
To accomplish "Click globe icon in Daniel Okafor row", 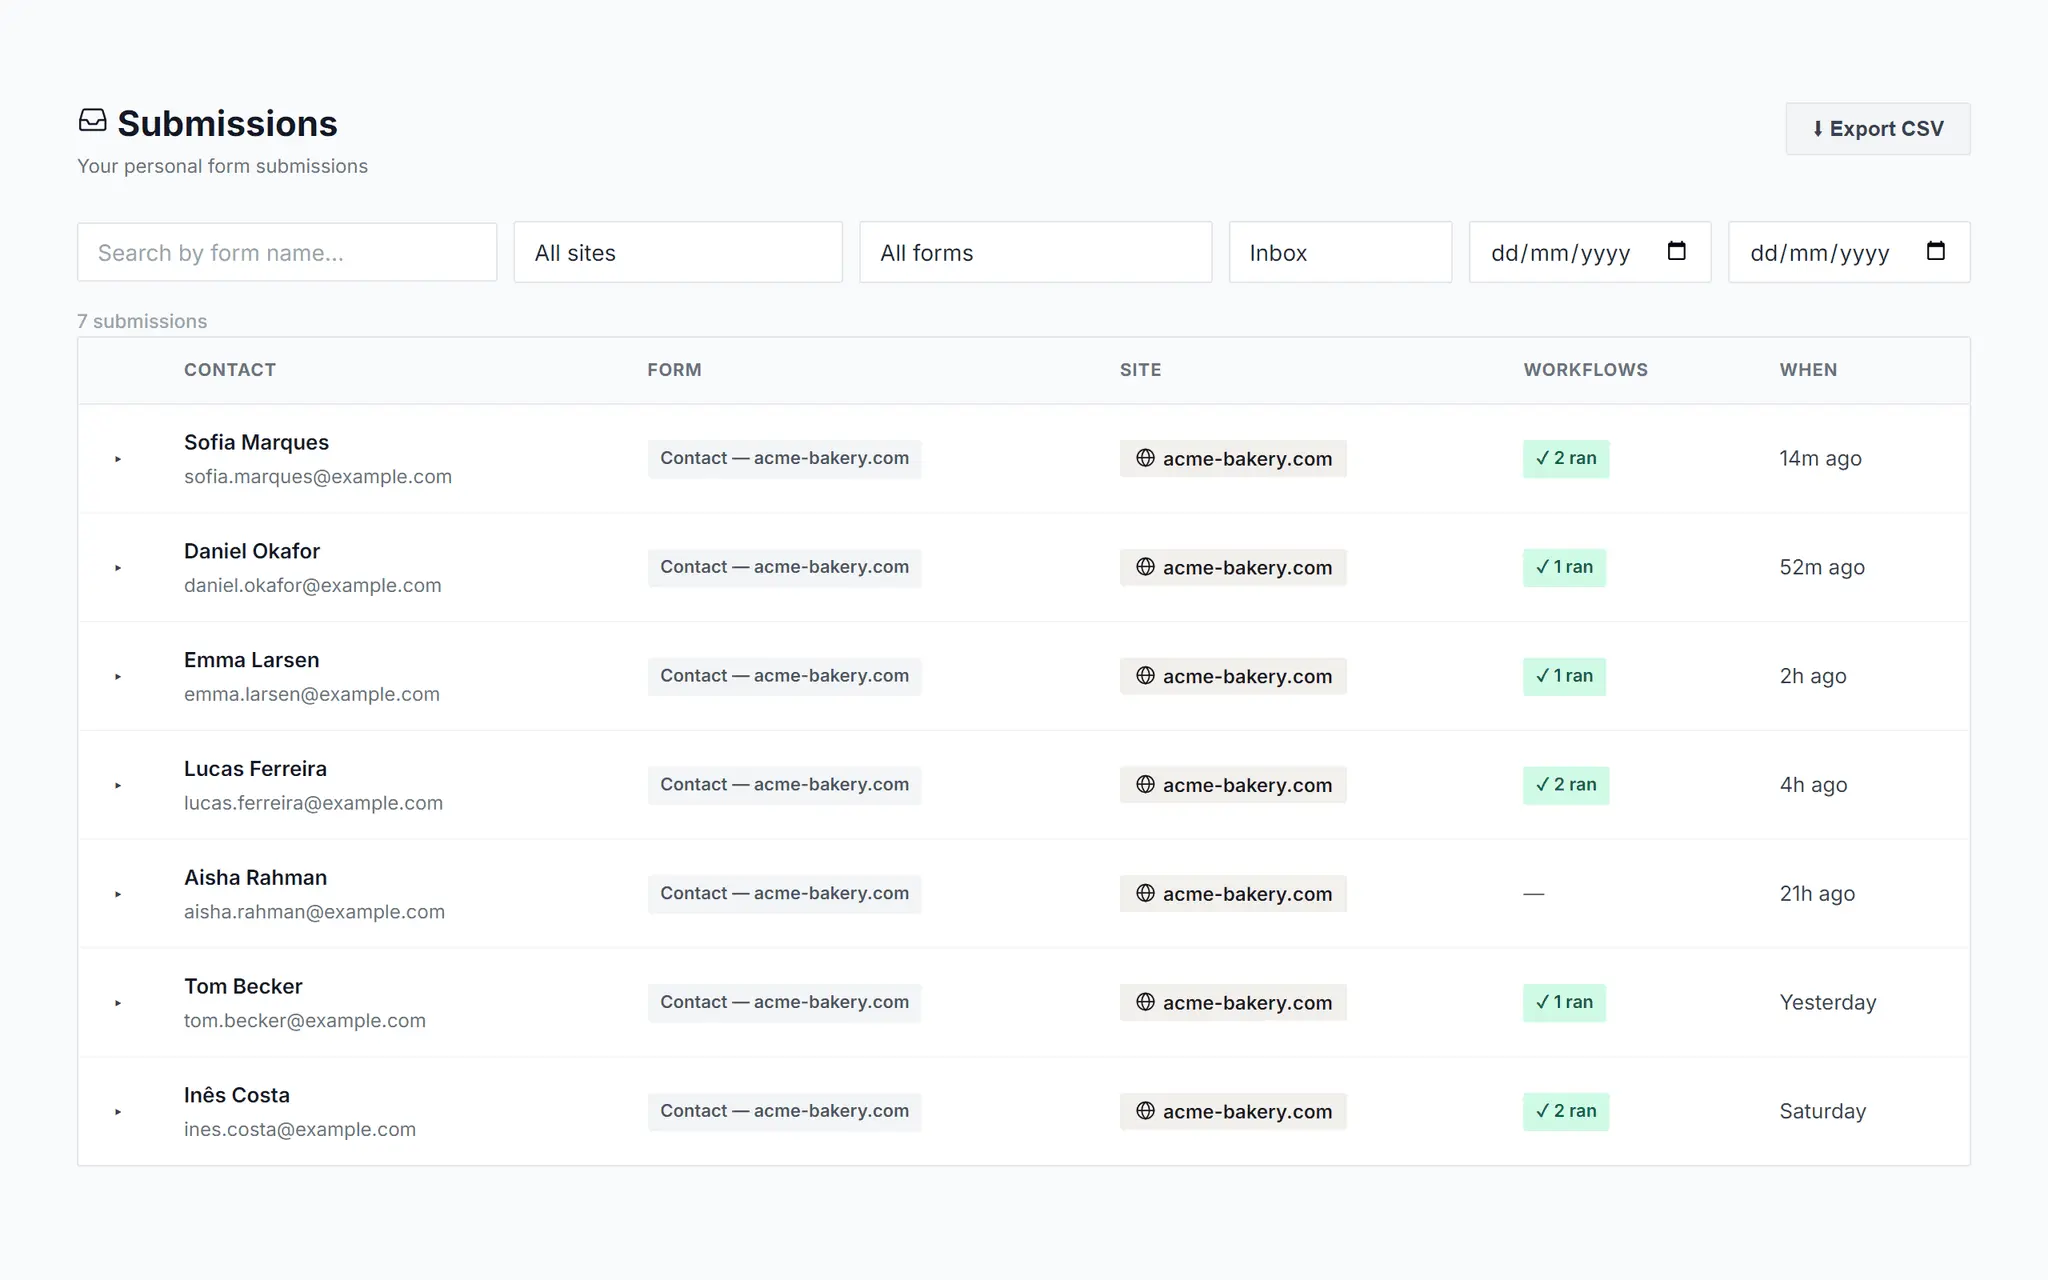I will (1145, 567).
